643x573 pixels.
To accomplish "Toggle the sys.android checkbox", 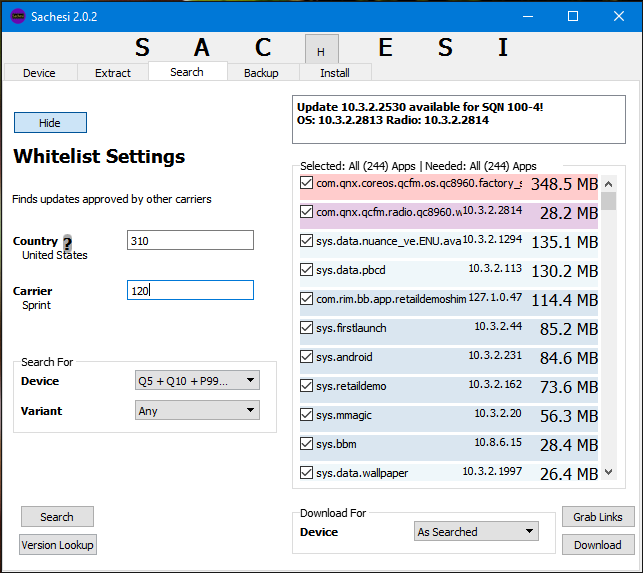I will [x=306, y=356].
